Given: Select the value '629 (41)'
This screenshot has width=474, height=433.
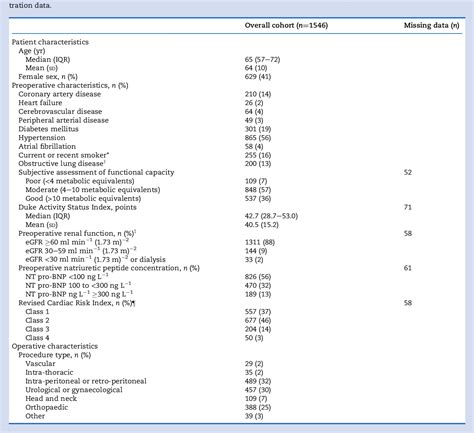Looking at the screenshot, I should [258, 77].
